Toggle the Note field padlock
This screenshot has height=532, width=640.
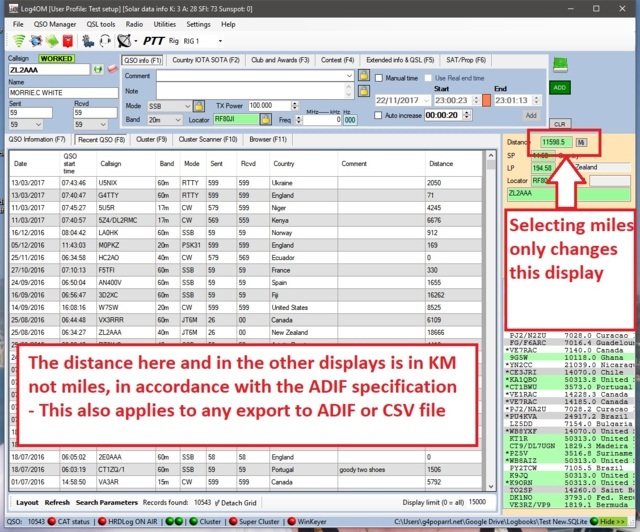pos(364,91)
